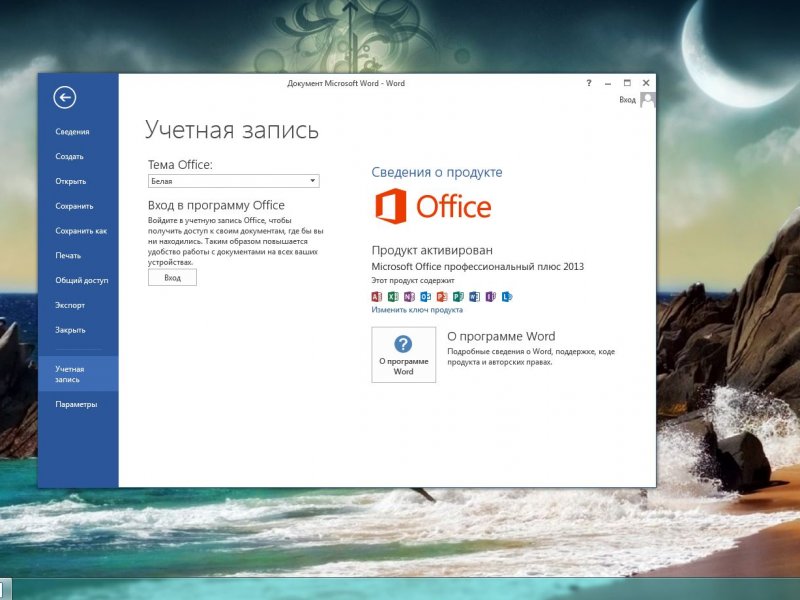
Task: Click the Word product icon
Action: coord(474,296)
